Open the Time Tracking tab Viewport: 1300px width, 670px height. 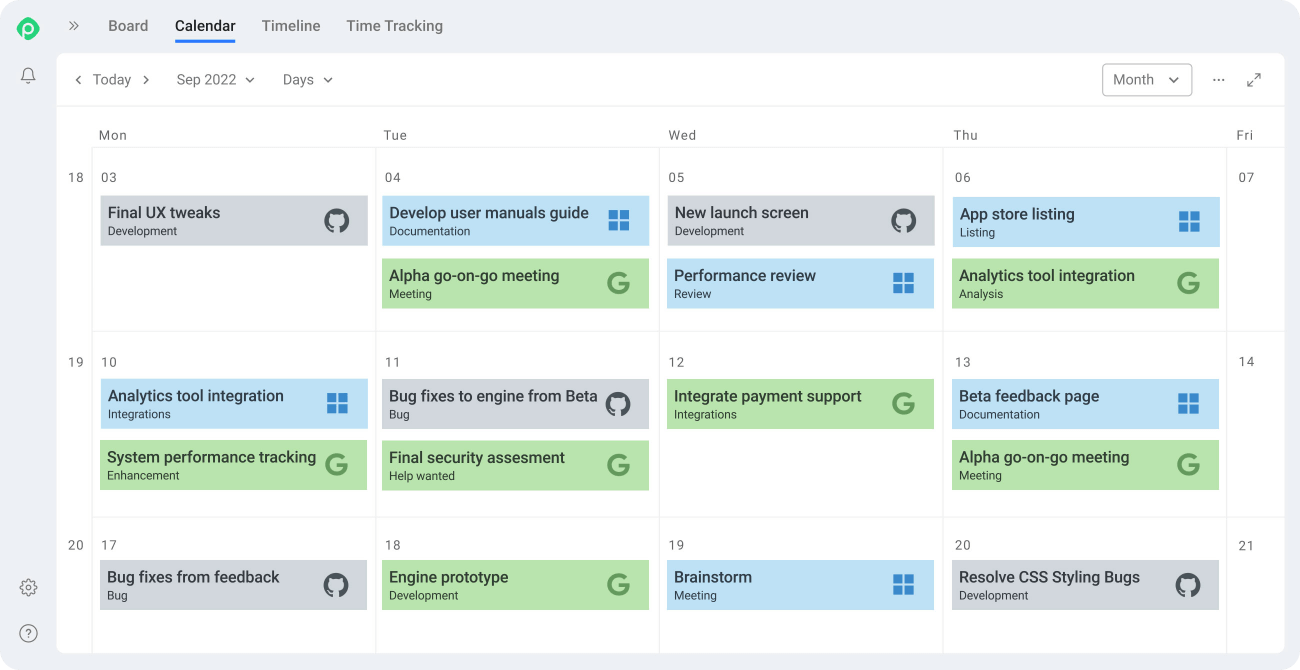[394, 26]
